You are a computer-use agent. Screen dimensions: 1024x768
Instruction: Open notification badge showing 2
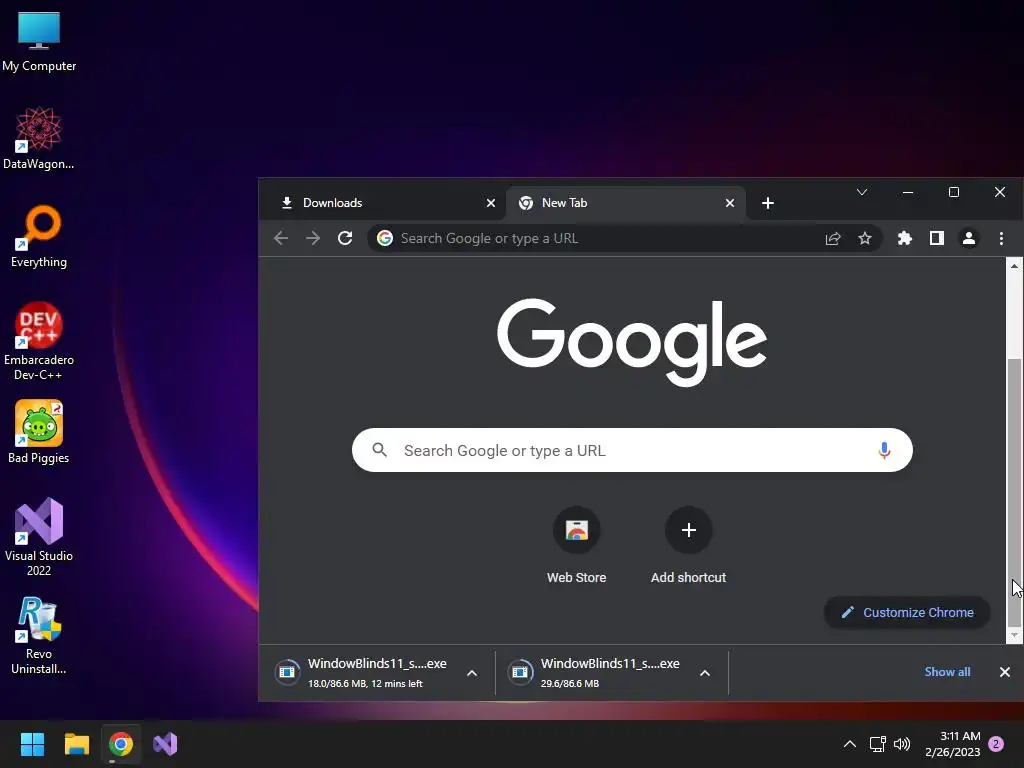(x=996, y=744)
